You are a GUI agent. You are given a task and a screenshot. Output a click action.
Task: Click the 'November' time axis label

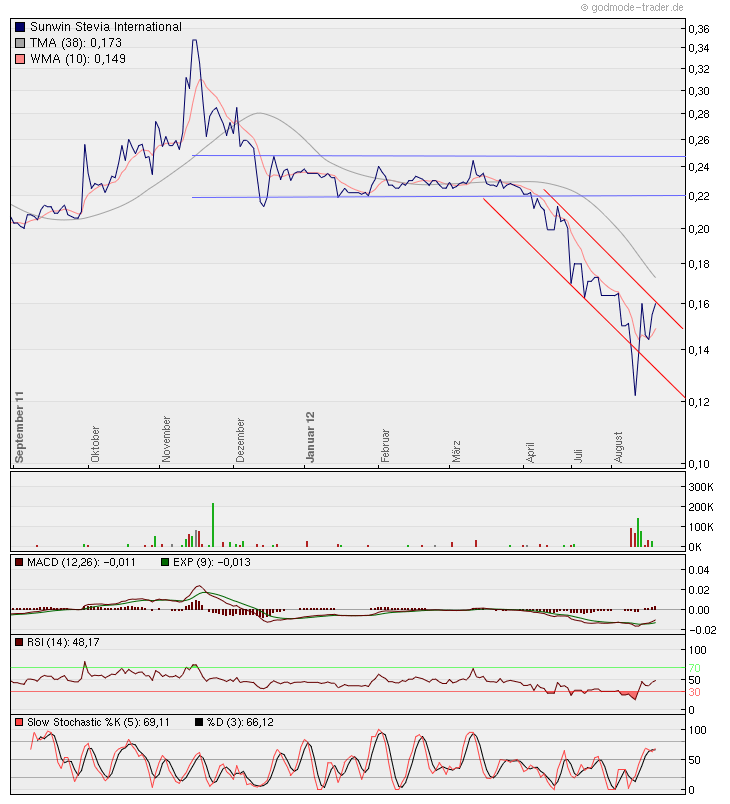(x=166, y=439)
